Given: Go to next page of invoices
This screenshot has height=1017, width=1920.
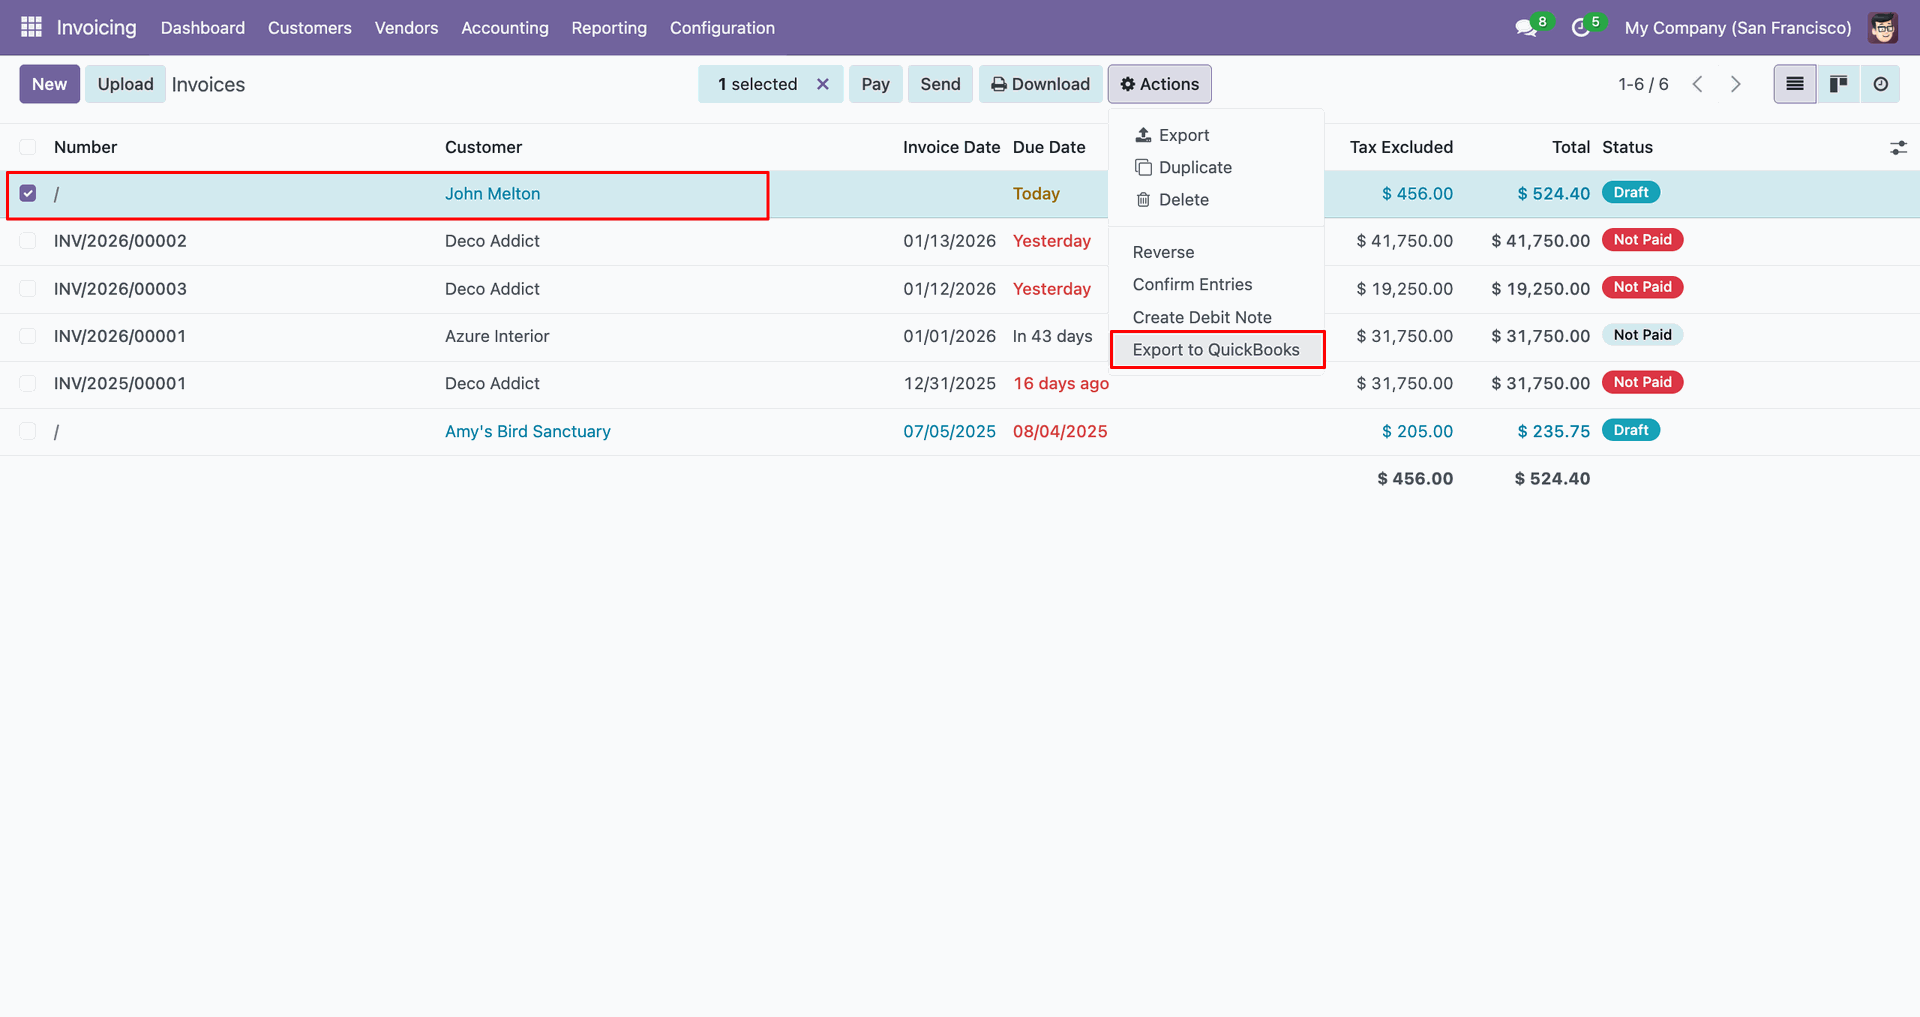Looking at the screenshot, I should coord(1736,84).
